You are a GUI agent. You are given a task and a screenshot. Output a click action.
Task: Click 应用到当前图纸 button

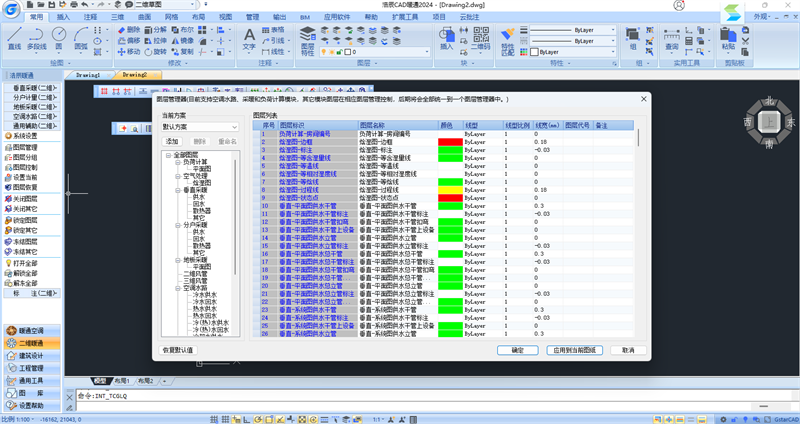click(573, 351)
